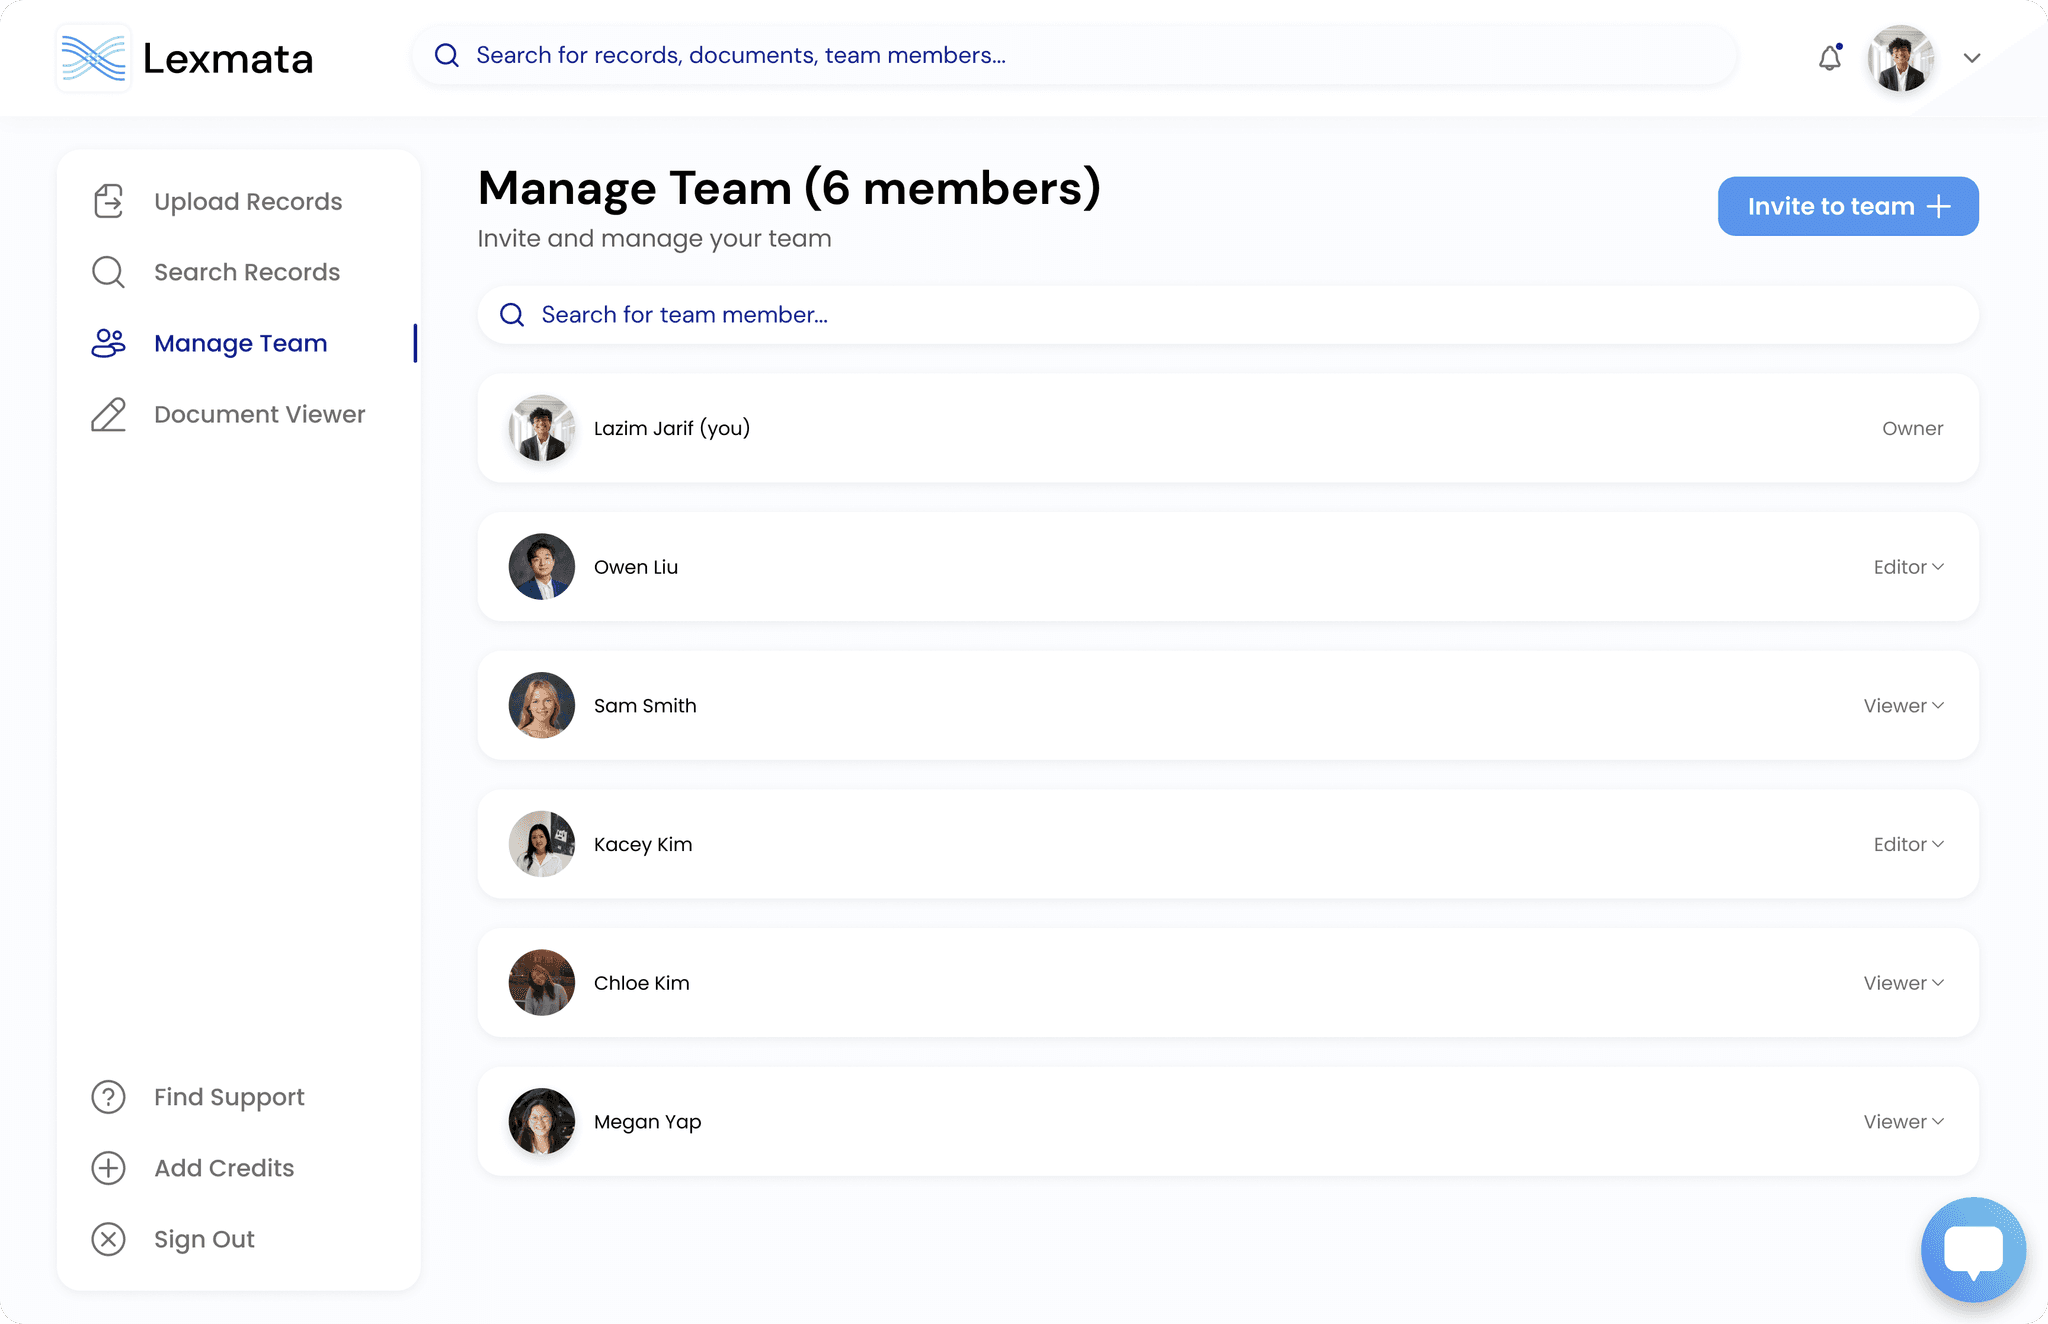Click the Search for team member field
Screen dimensions: 2048x1324
click(x=1227, y=315)
